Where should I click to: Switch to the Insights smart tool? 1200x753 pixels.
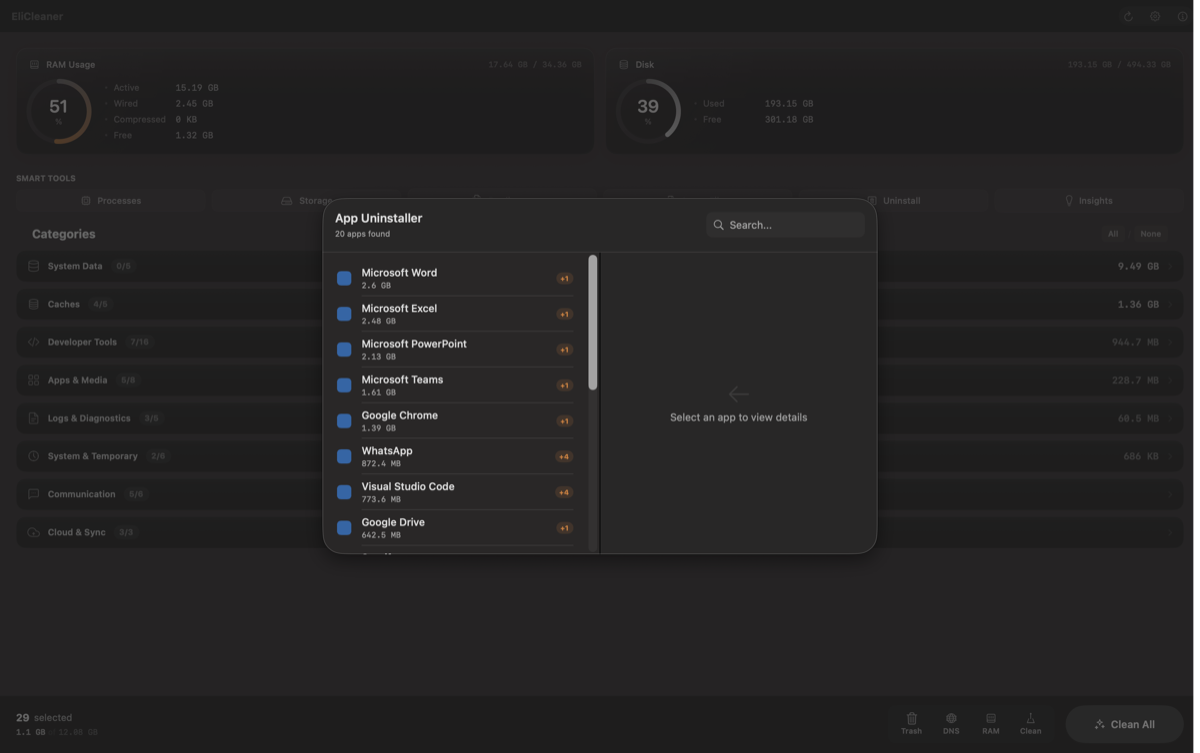coord(1088,201)
